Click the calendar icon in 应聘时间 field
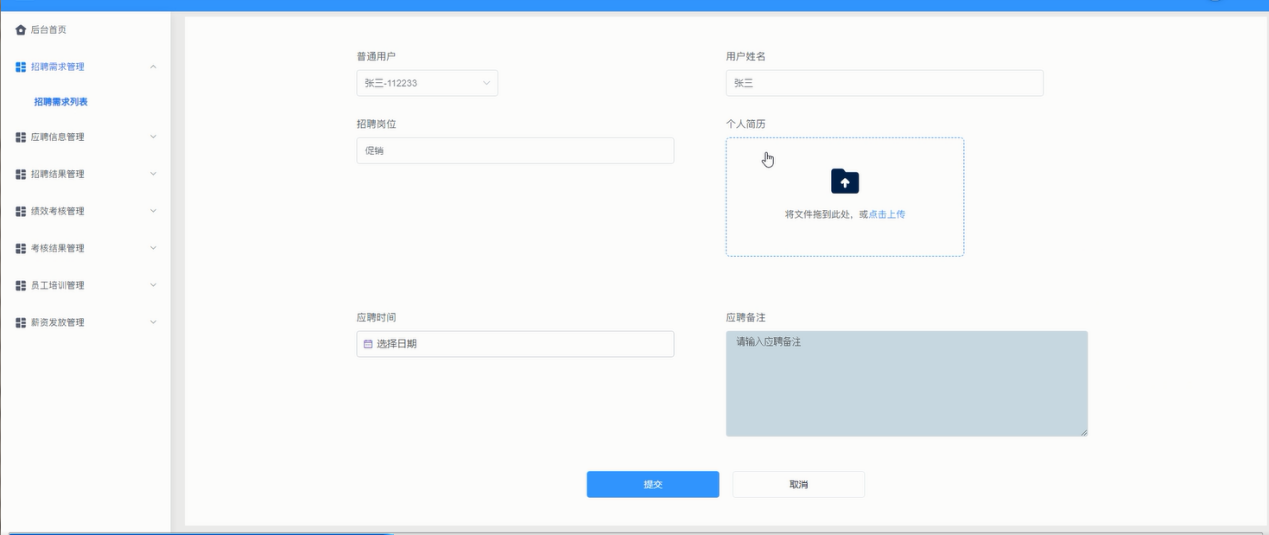The width and height of the screenshot is (1269, 535). (368, 344)
